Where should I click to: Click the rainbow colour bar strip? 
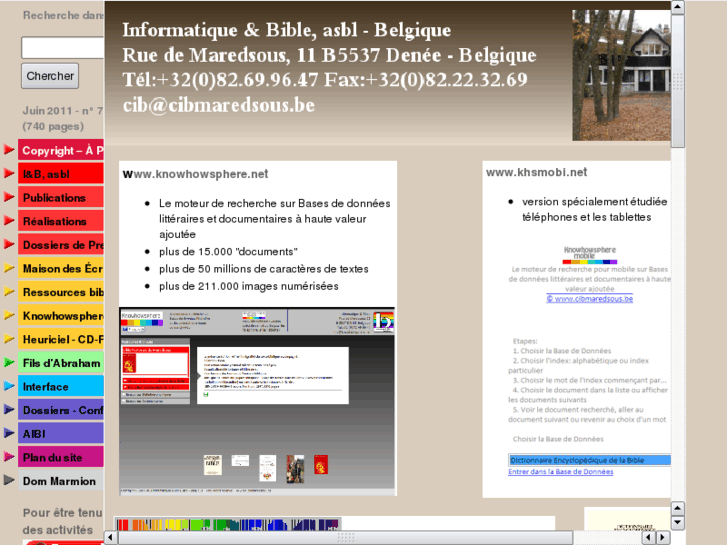pyautogui.click(x=227, y=525)
